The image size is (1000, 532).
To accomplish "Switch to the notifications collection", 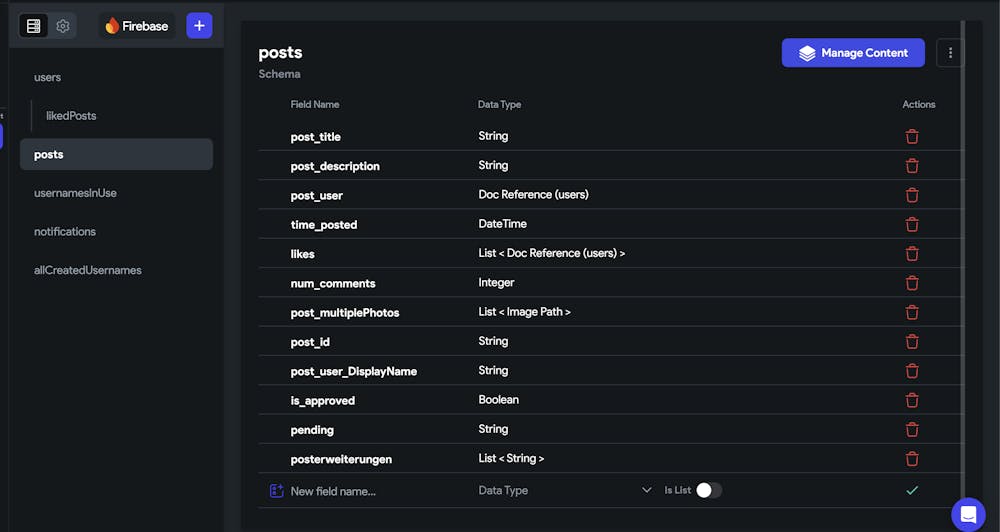I will point(65,232).
